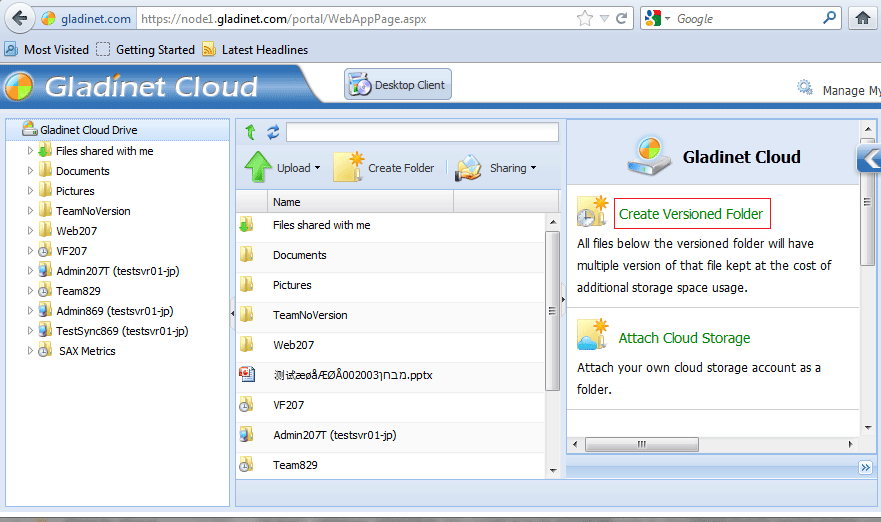Select Pictures folder icon in tree
Image resolution: width=881 pixels, height=522 pixels.
click(x=45, y=190)
